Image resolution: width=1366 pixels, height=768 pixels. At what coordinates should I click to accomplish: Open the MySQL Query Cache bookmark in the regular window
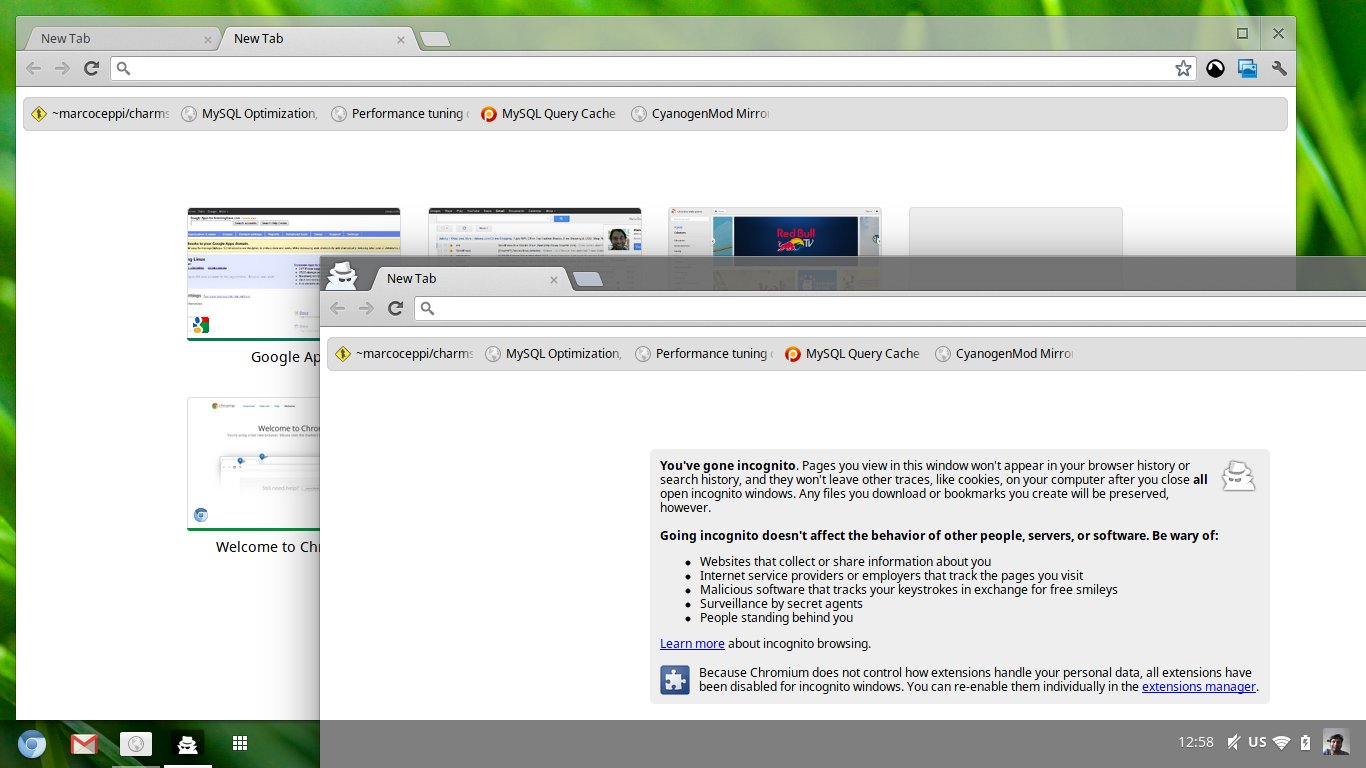point(549,114)
